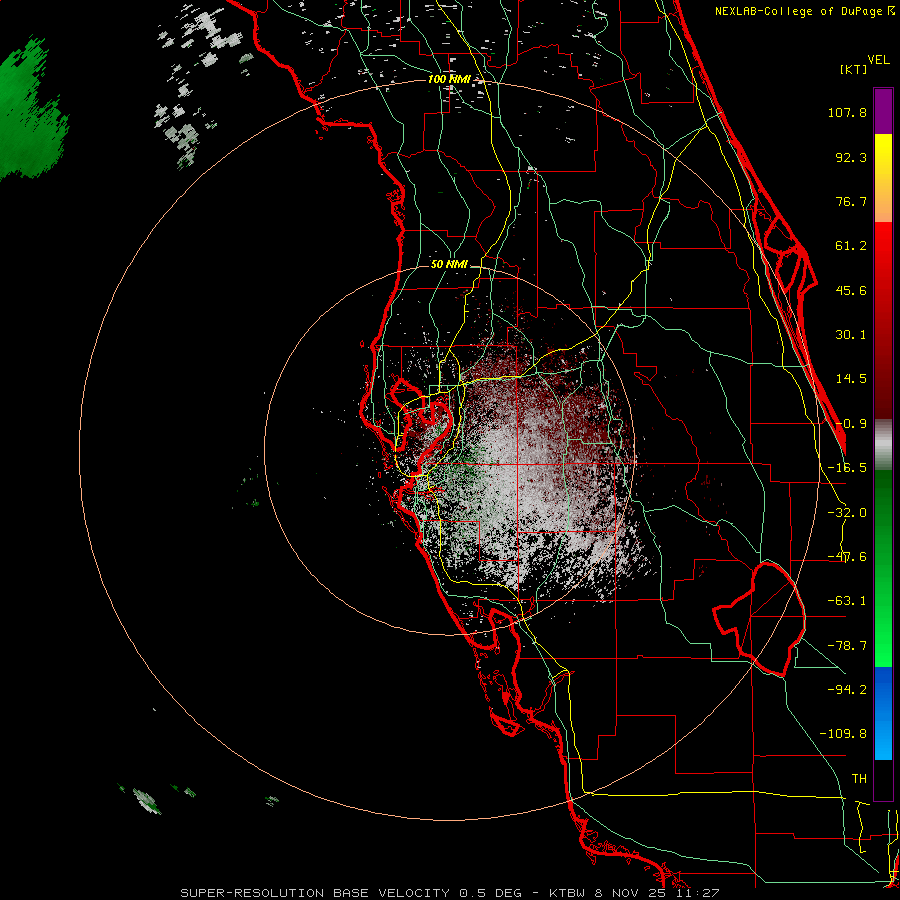Click the 100 NMI range ring label
Viewport: 900px width, 900px height.
(x=448, y=79)
